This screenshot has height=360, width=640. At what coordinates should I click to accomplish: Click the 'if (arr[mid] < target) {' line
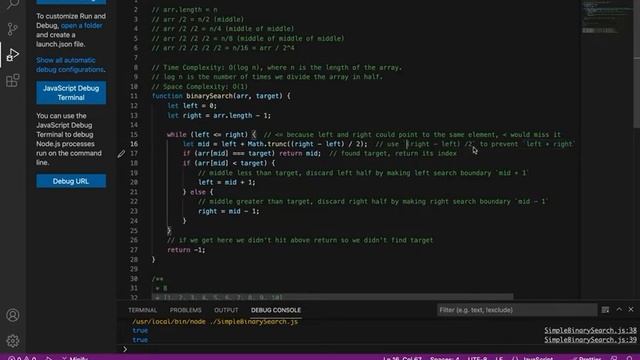229,163
